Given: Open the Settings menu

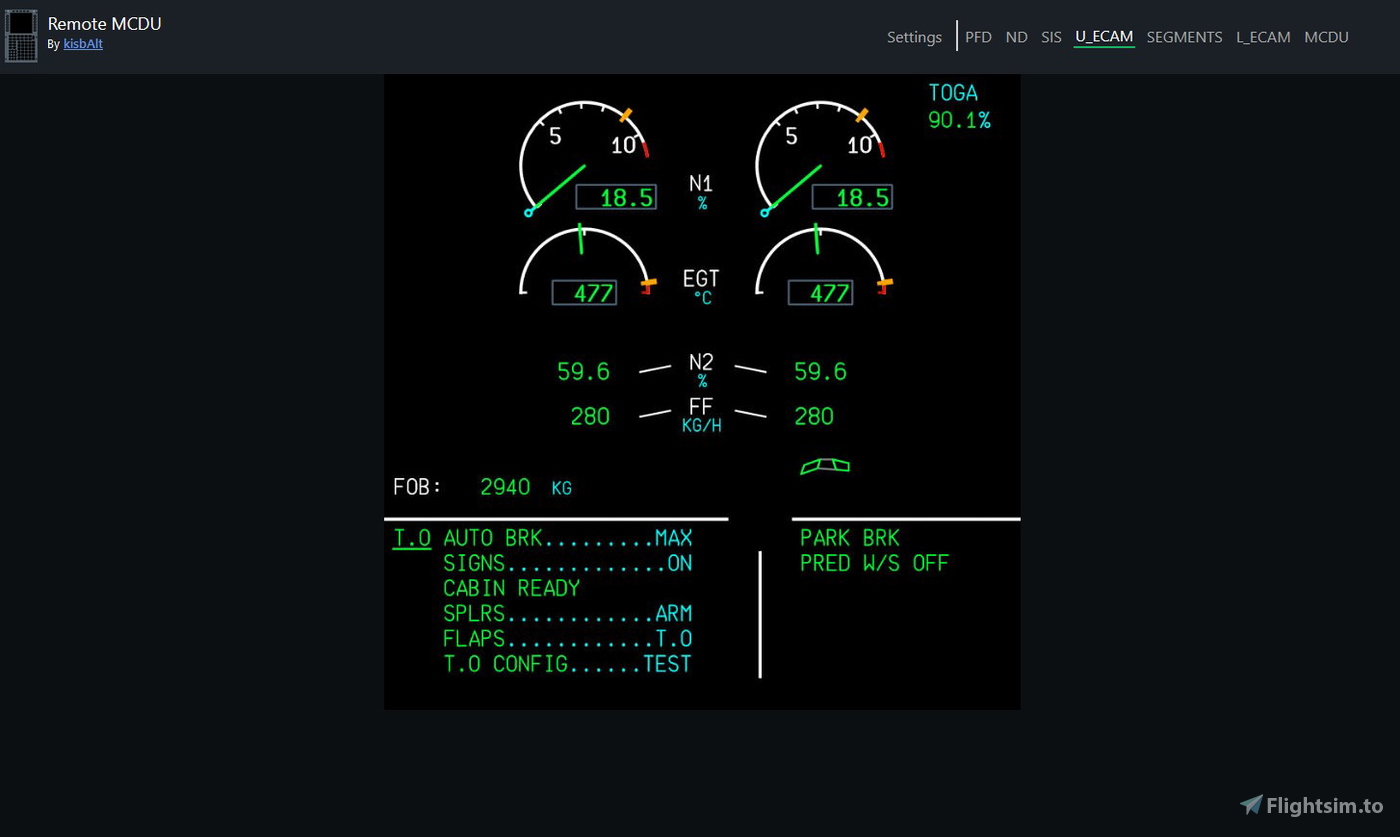Looking at the screenshot, I should click(913, 37).
